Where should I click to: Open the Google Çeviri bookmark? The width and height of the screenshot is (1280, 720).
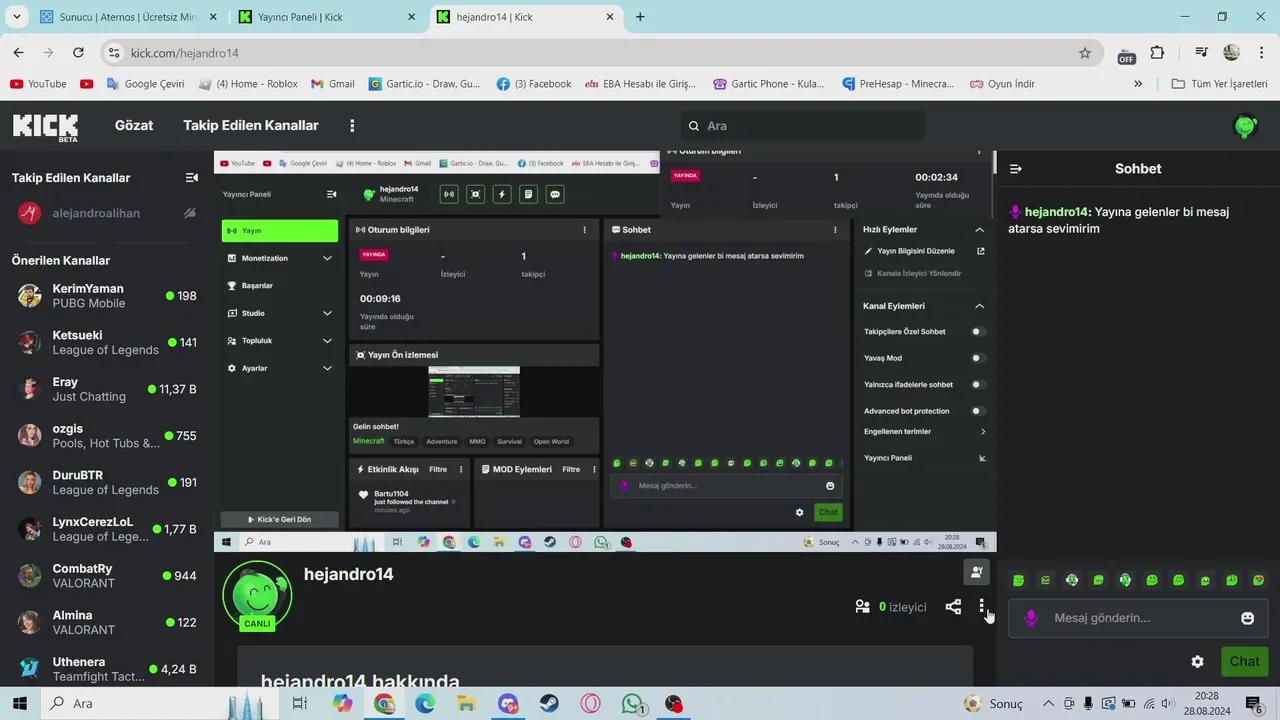tap(145, 84)
